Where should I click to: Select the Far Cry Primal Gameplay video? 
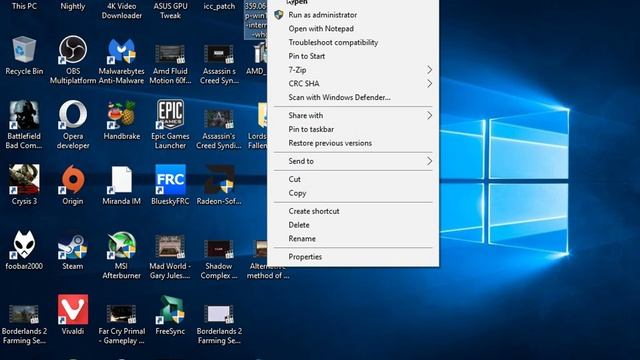pyautogui.click(x=121, y=313)
